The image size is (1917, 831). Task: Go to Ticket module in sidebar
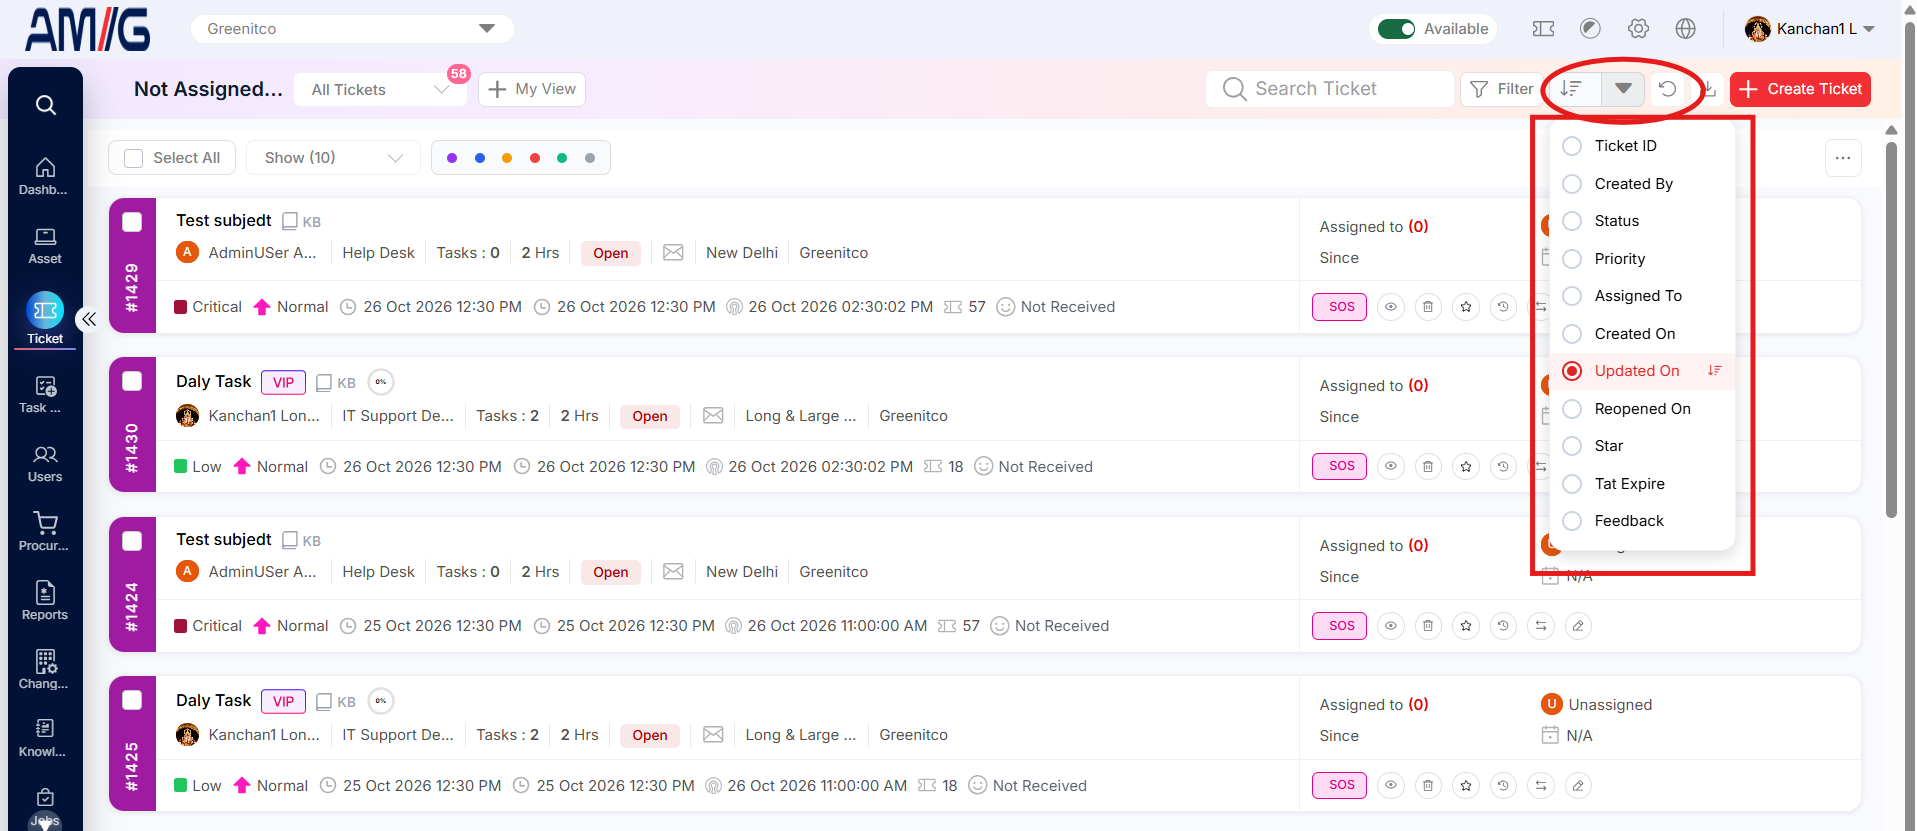[x=45, y=319]
